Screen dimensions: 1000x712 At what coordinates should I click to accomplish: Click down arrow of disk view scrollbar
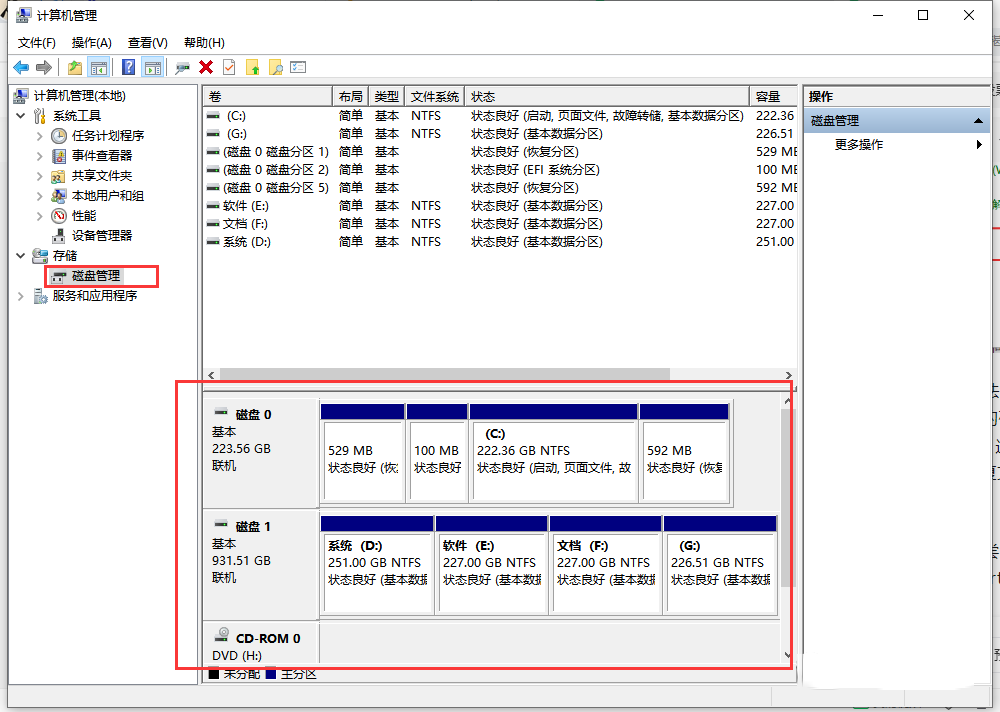coord(788,655)
